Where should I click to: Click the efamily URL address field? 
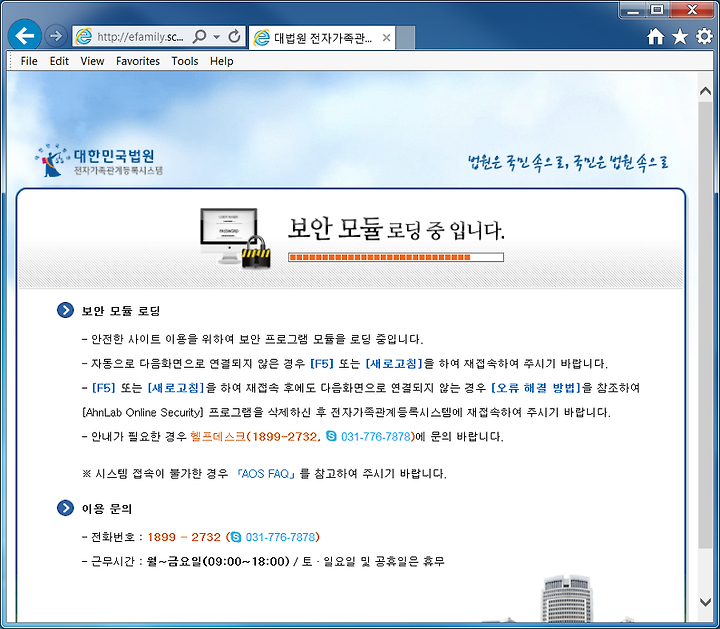click(141, 37)
